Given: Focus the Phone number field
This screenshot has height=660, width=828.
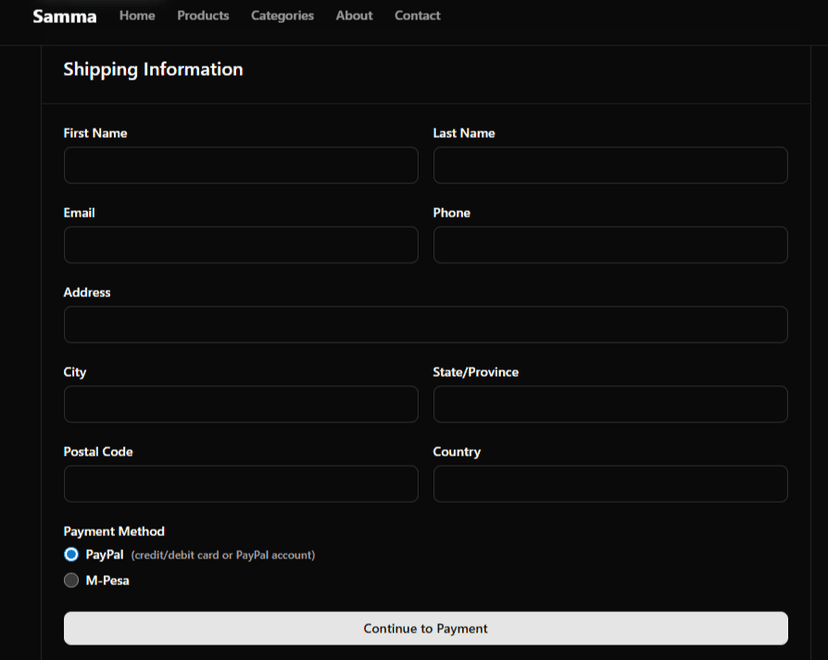Looking at the screenshot, I should click(x=610, y=245).
